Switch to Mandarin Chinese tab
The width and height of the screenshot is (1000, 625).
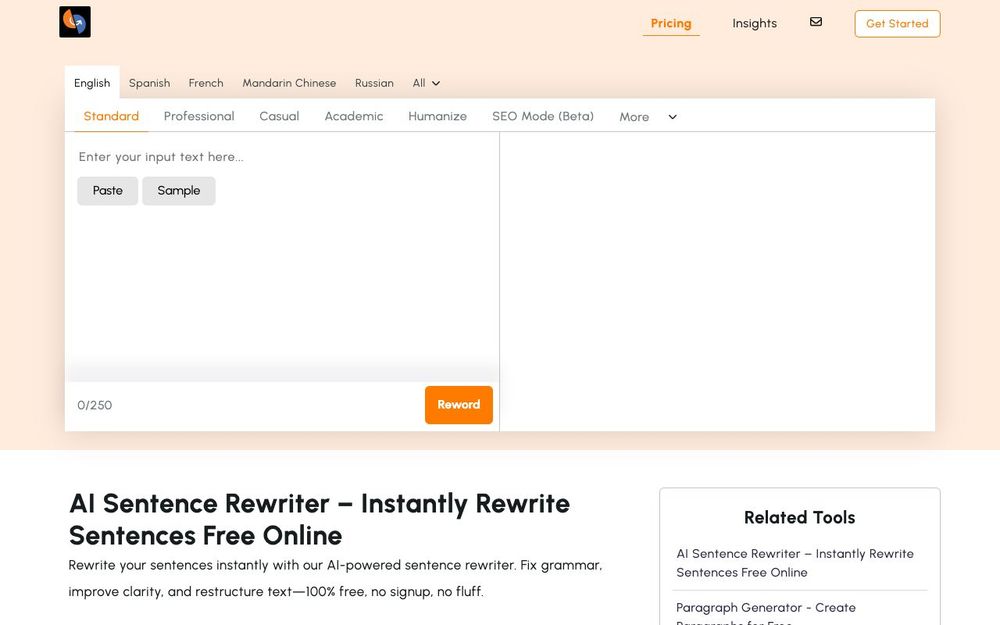click(x=289, y=83)
